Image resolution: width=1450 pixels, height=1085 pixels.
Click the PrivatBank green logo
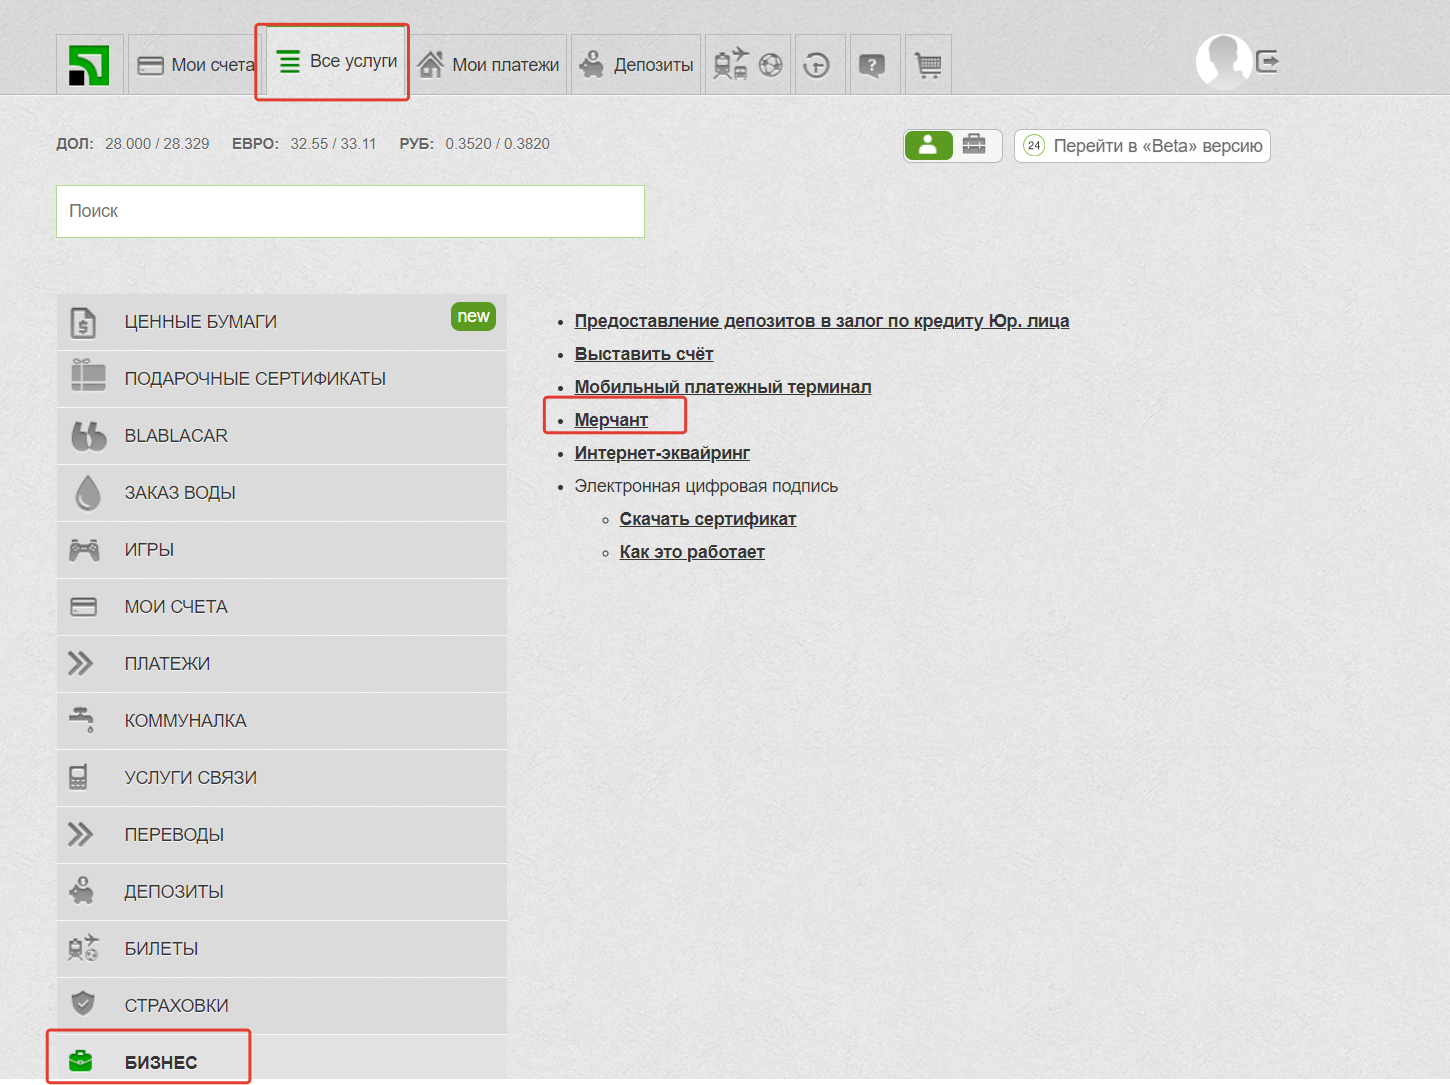[x=89, y=65]
